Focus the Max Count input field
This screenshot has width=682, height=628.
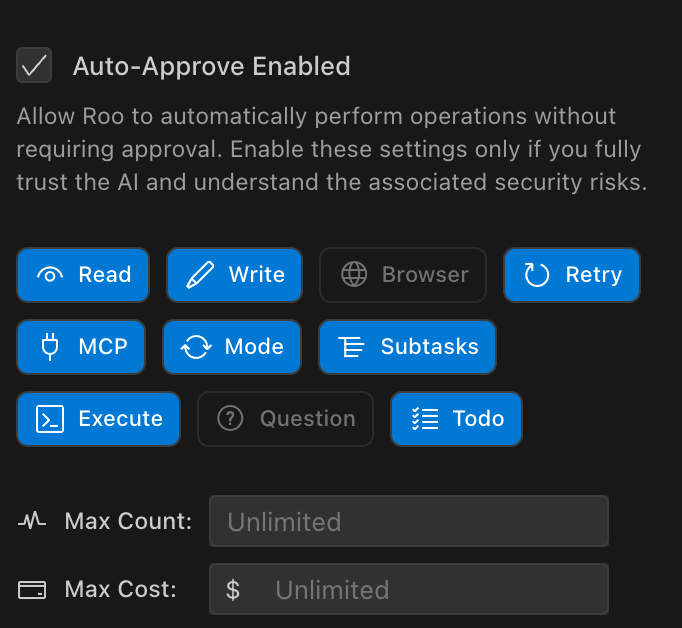click(x=408, y=521)
